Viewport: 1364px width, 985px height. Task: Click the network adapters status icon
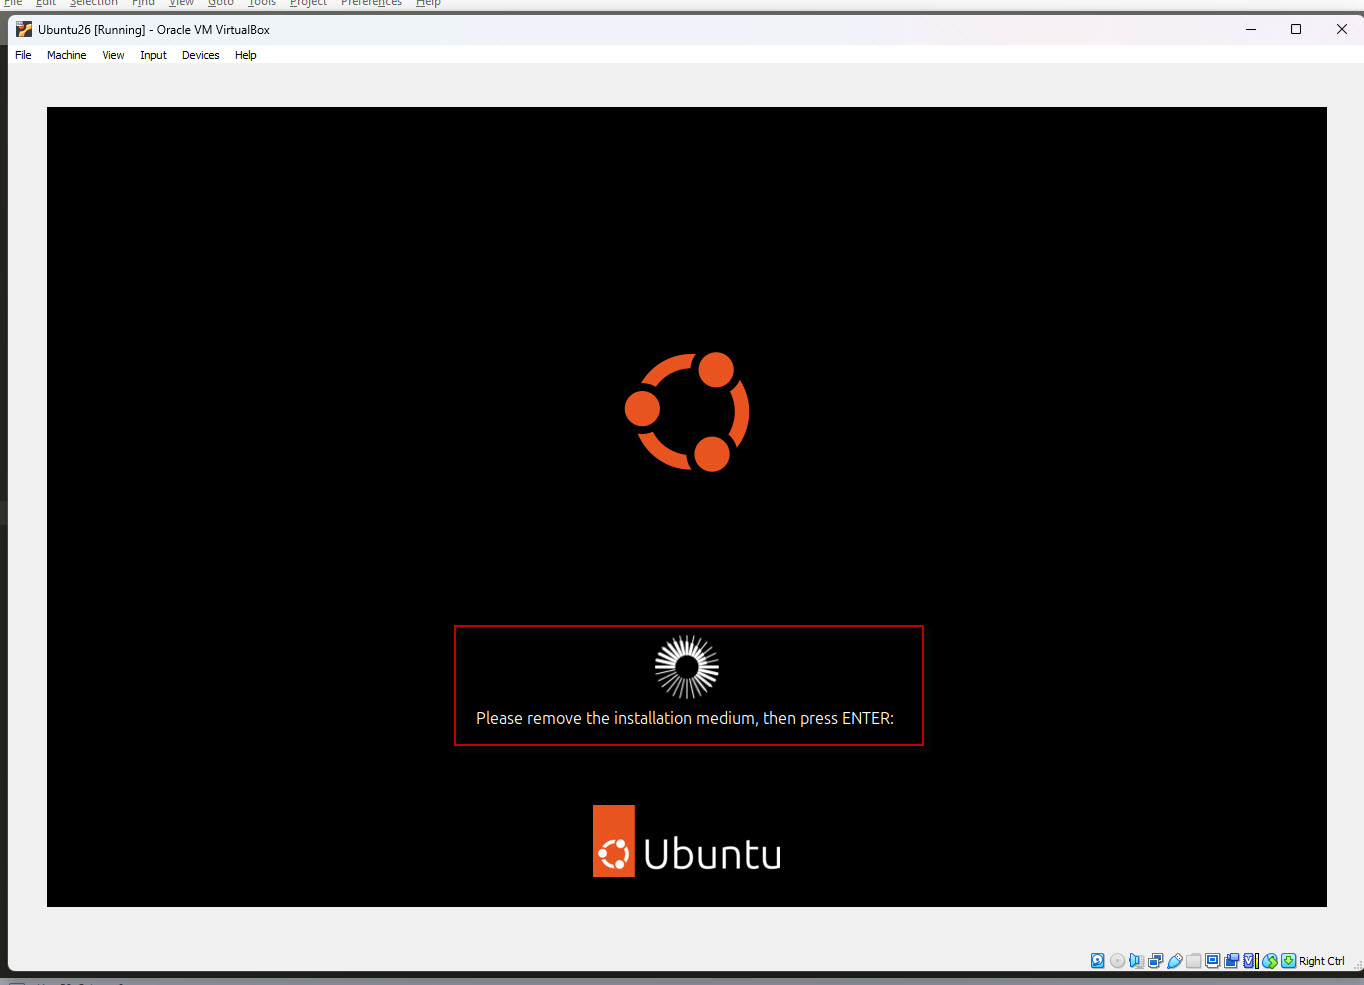(x=1155, y=961)
